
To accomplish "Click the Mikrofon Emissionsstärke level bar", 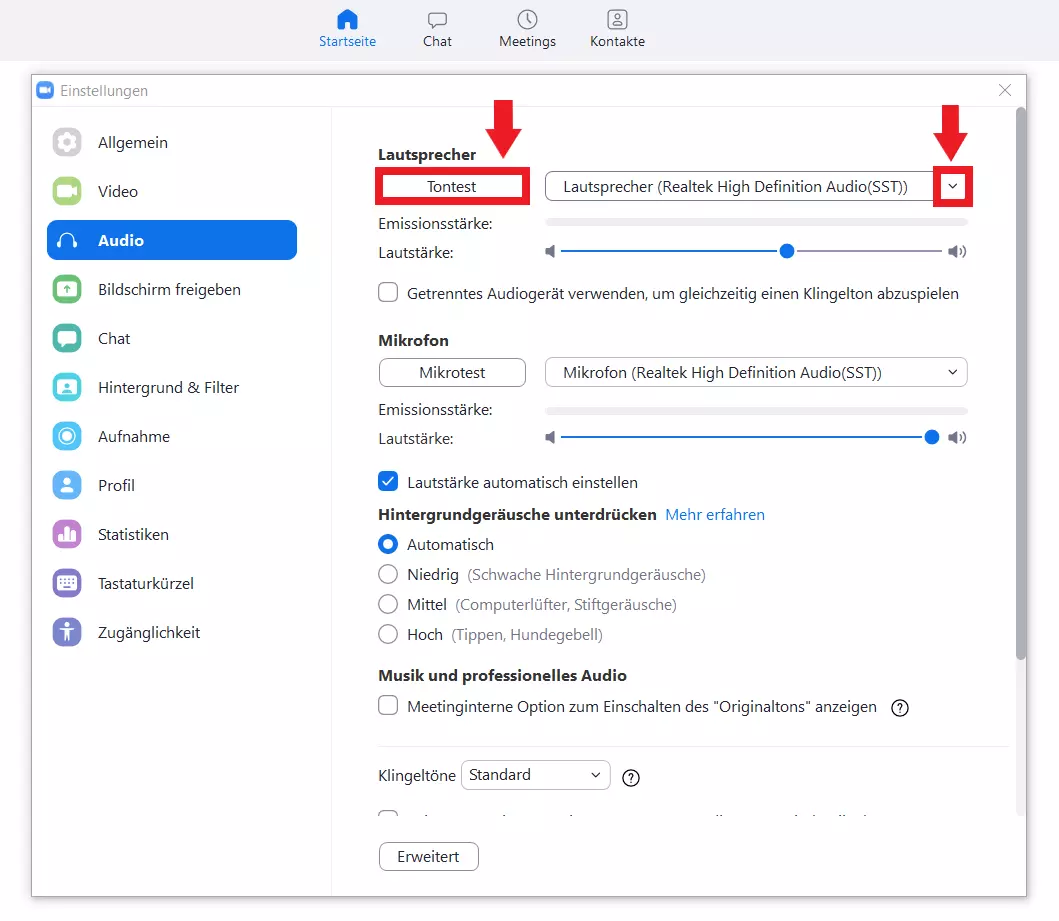I will pyautogui.click(x=756, y=411).
